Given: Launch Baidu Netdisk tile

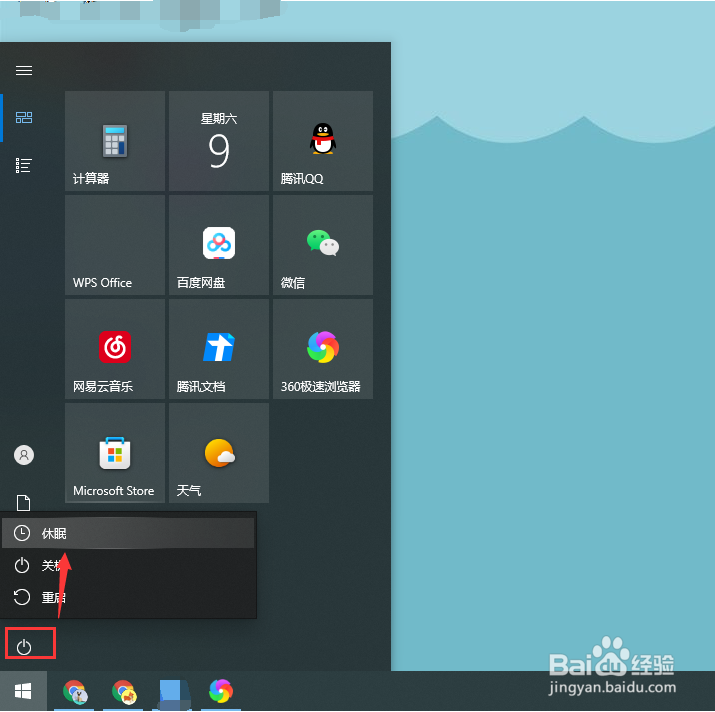Looking at the screenshot, I should (x=219, y=245).
